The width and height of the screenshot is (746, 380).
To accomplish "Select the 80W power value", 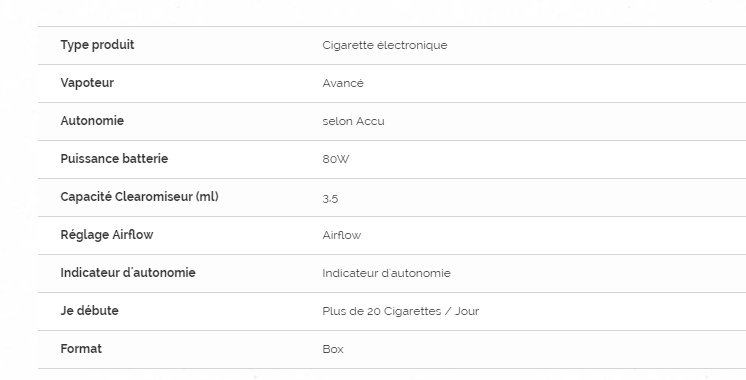I will [x=335, y=159].
